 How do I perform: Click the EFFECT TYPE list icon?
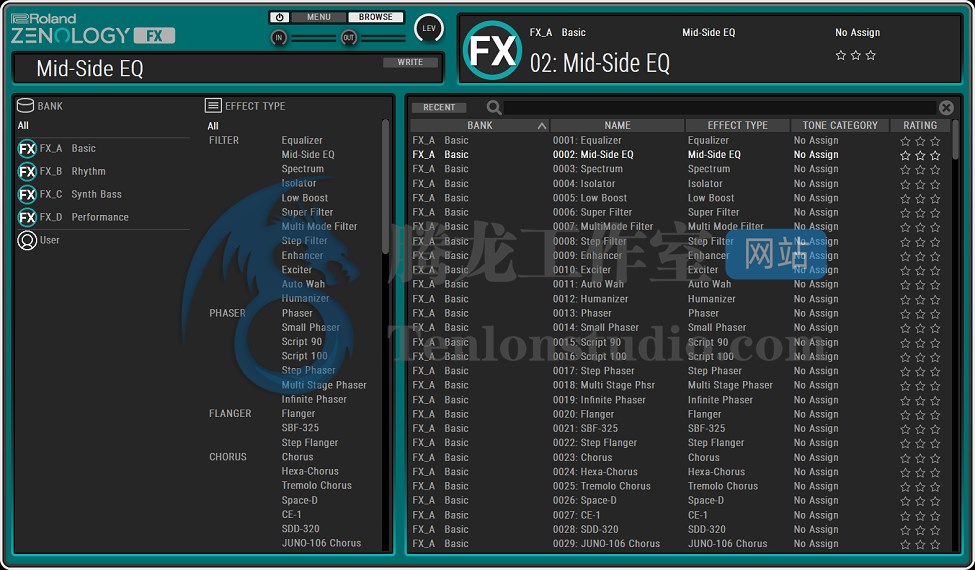pos(213,106)
